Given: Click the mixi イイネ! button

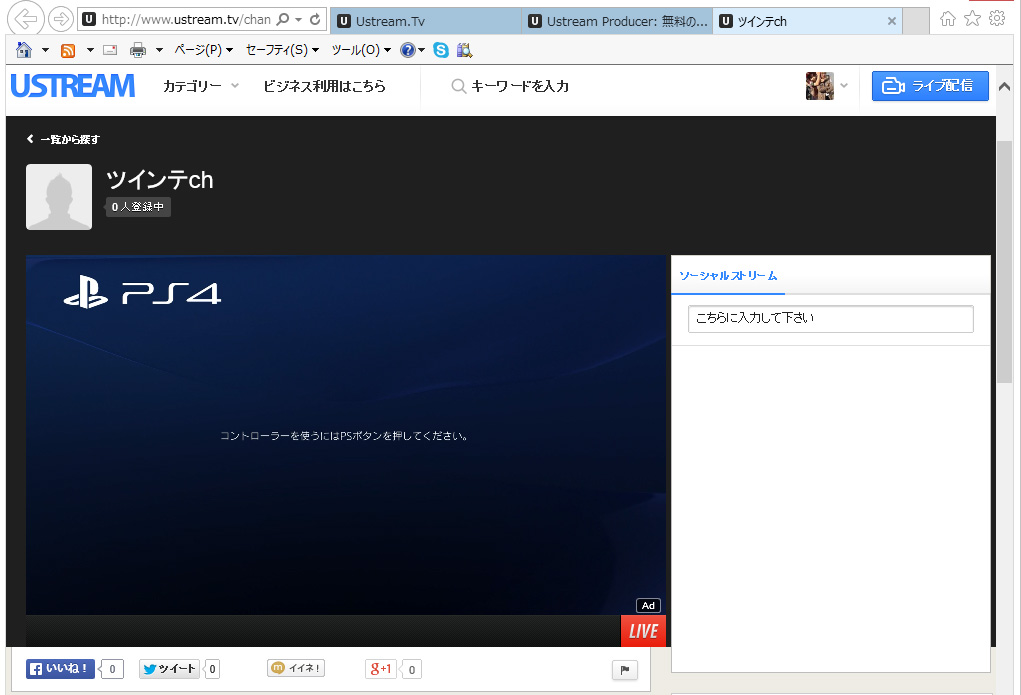Looking at the screenshot, I should (x=296, y=669).
